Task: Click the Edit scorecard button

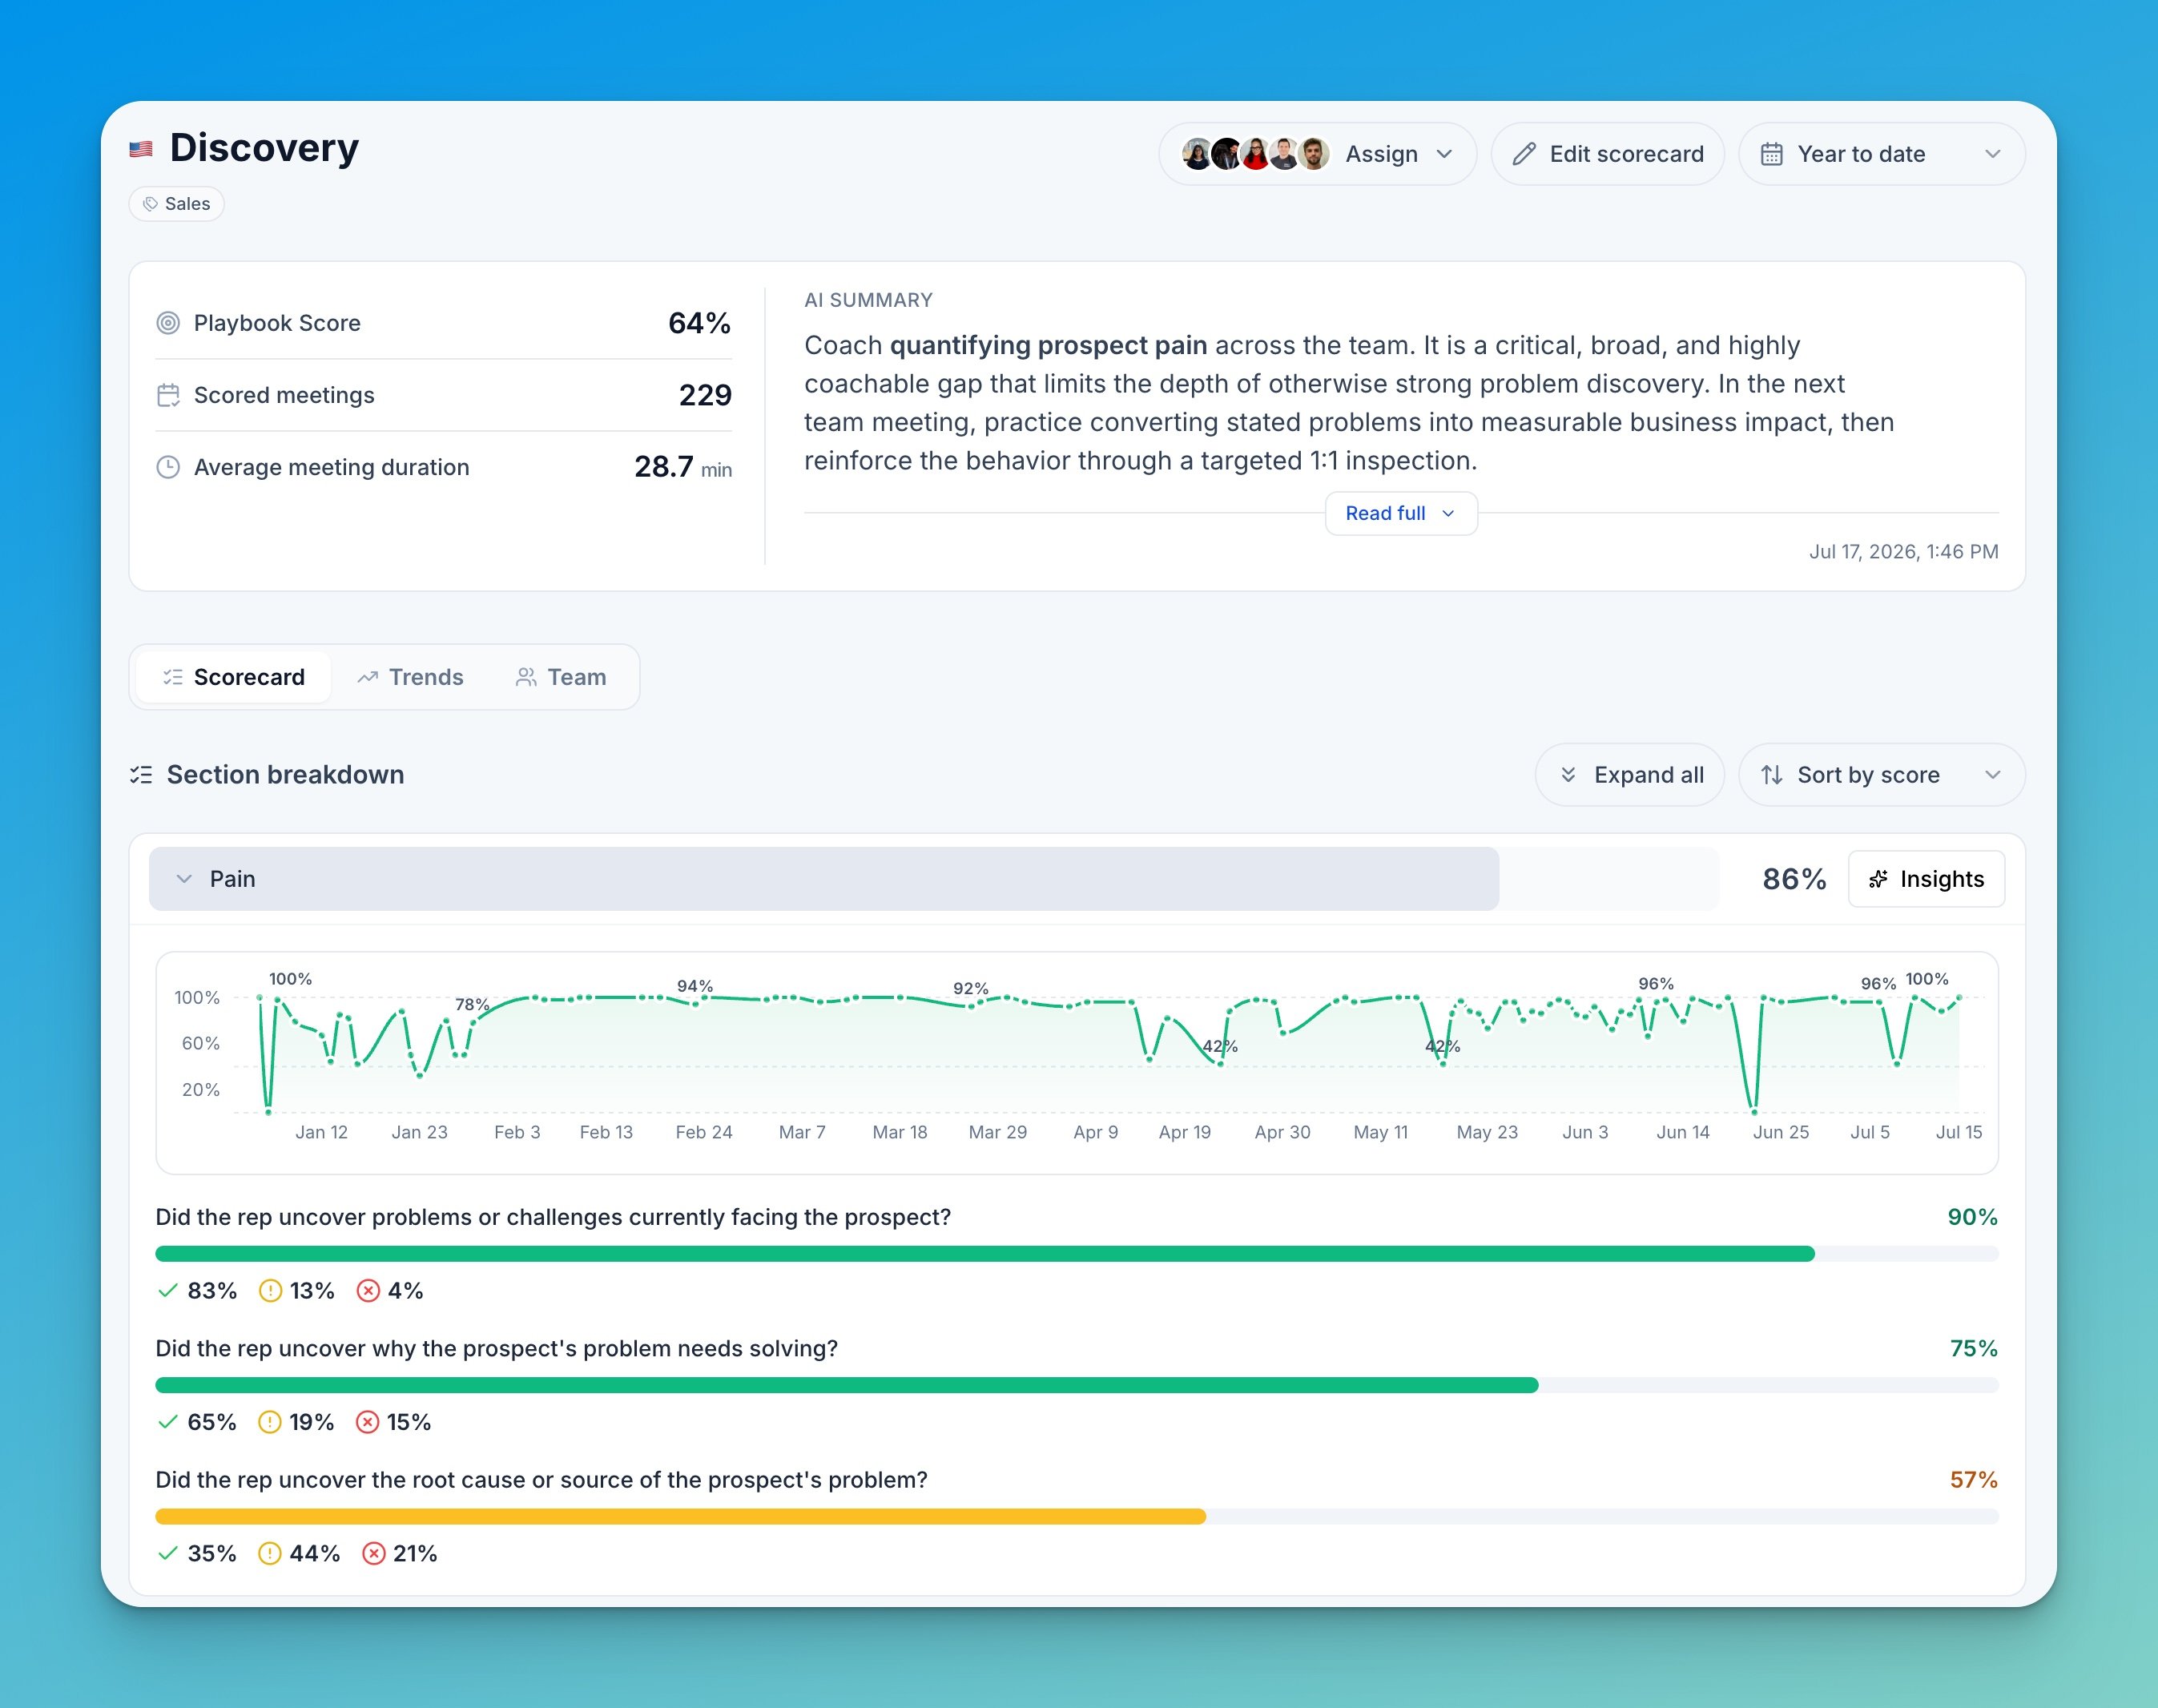Action: click(1608, 154)
